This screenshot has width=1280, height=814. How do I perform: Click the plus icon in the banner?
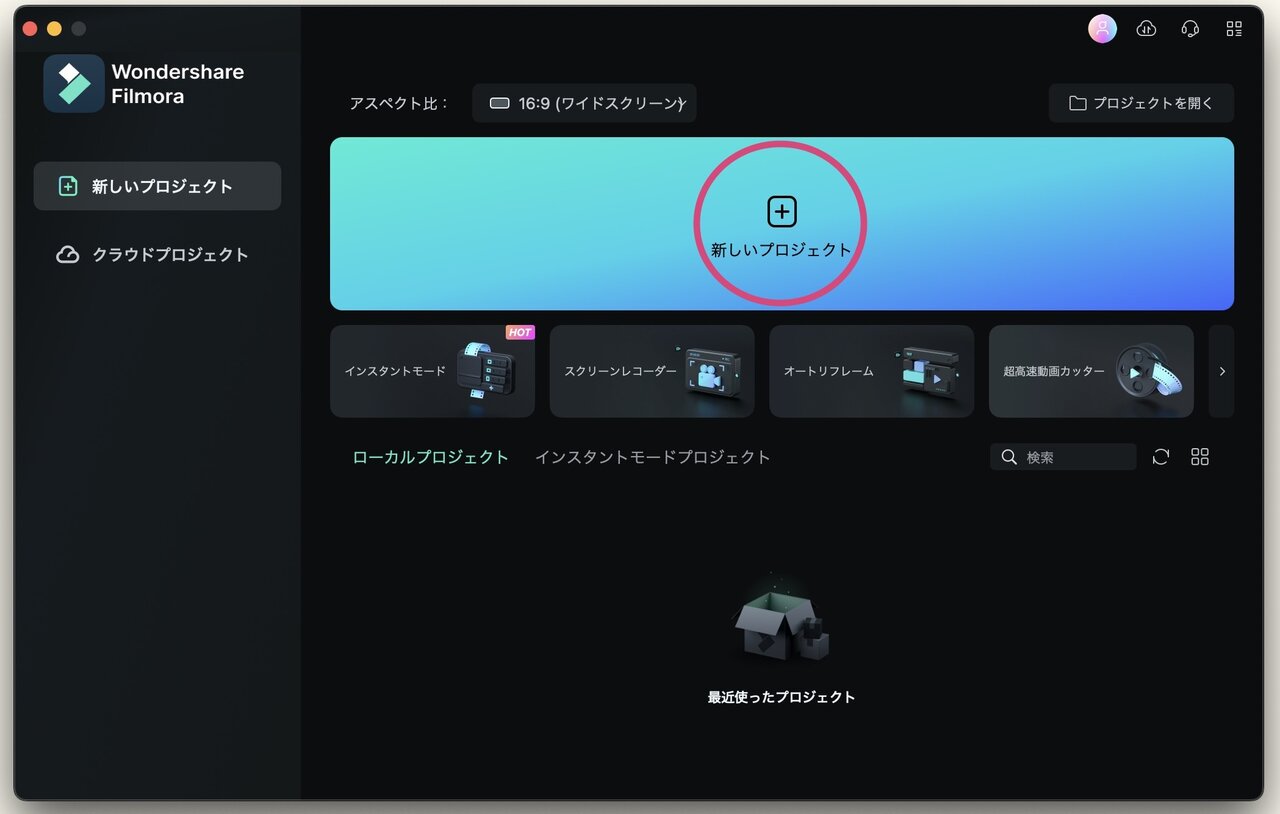(x=782, y=212)
